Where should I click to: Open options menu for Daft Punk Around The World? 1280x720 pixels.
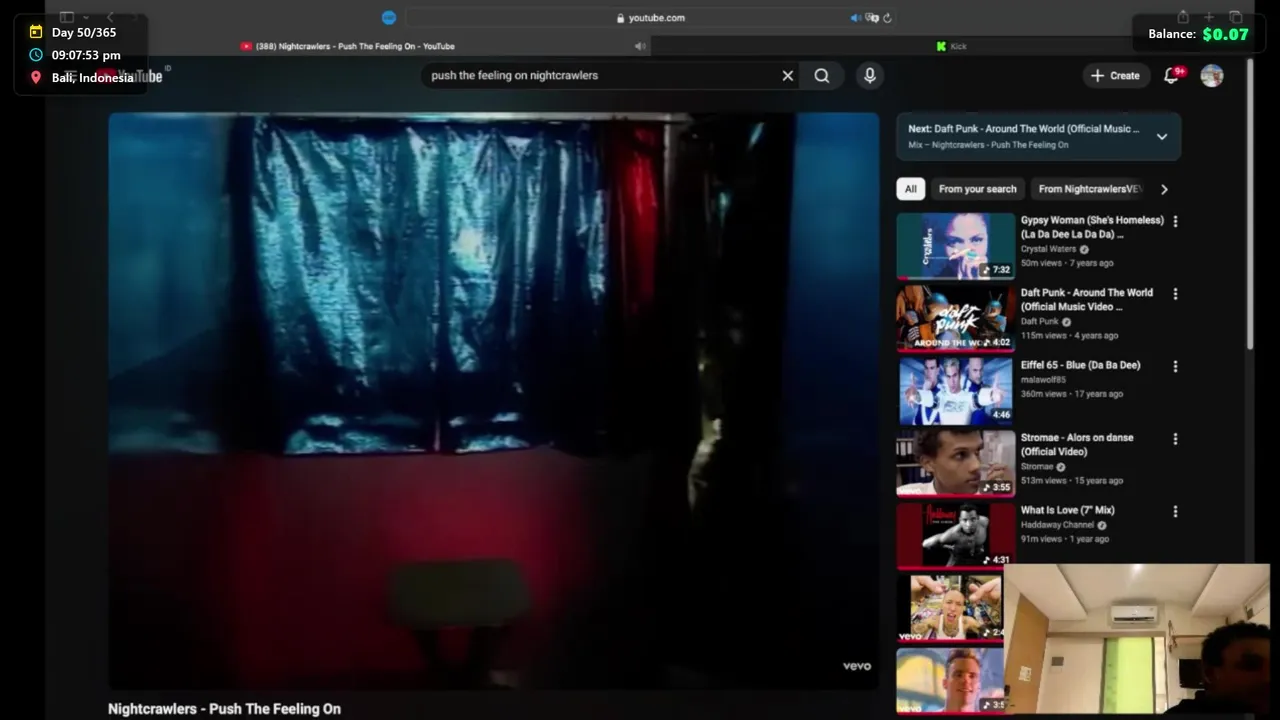pyautogui.click(x=1175, y=294)
